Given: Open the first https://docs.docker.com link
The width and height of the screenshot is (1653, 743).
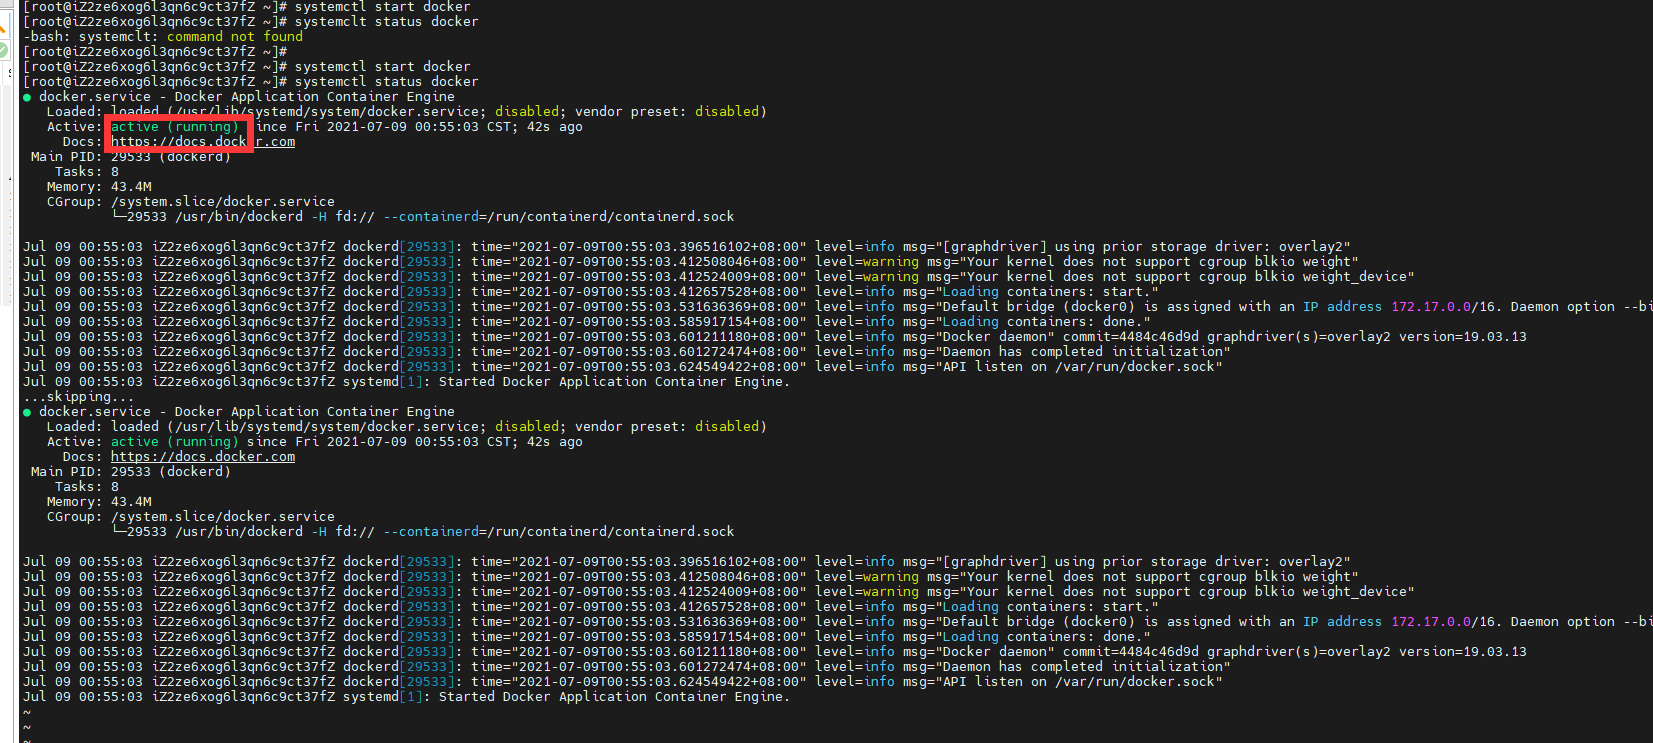Looking at the screenshot, I should pos(202,142).
